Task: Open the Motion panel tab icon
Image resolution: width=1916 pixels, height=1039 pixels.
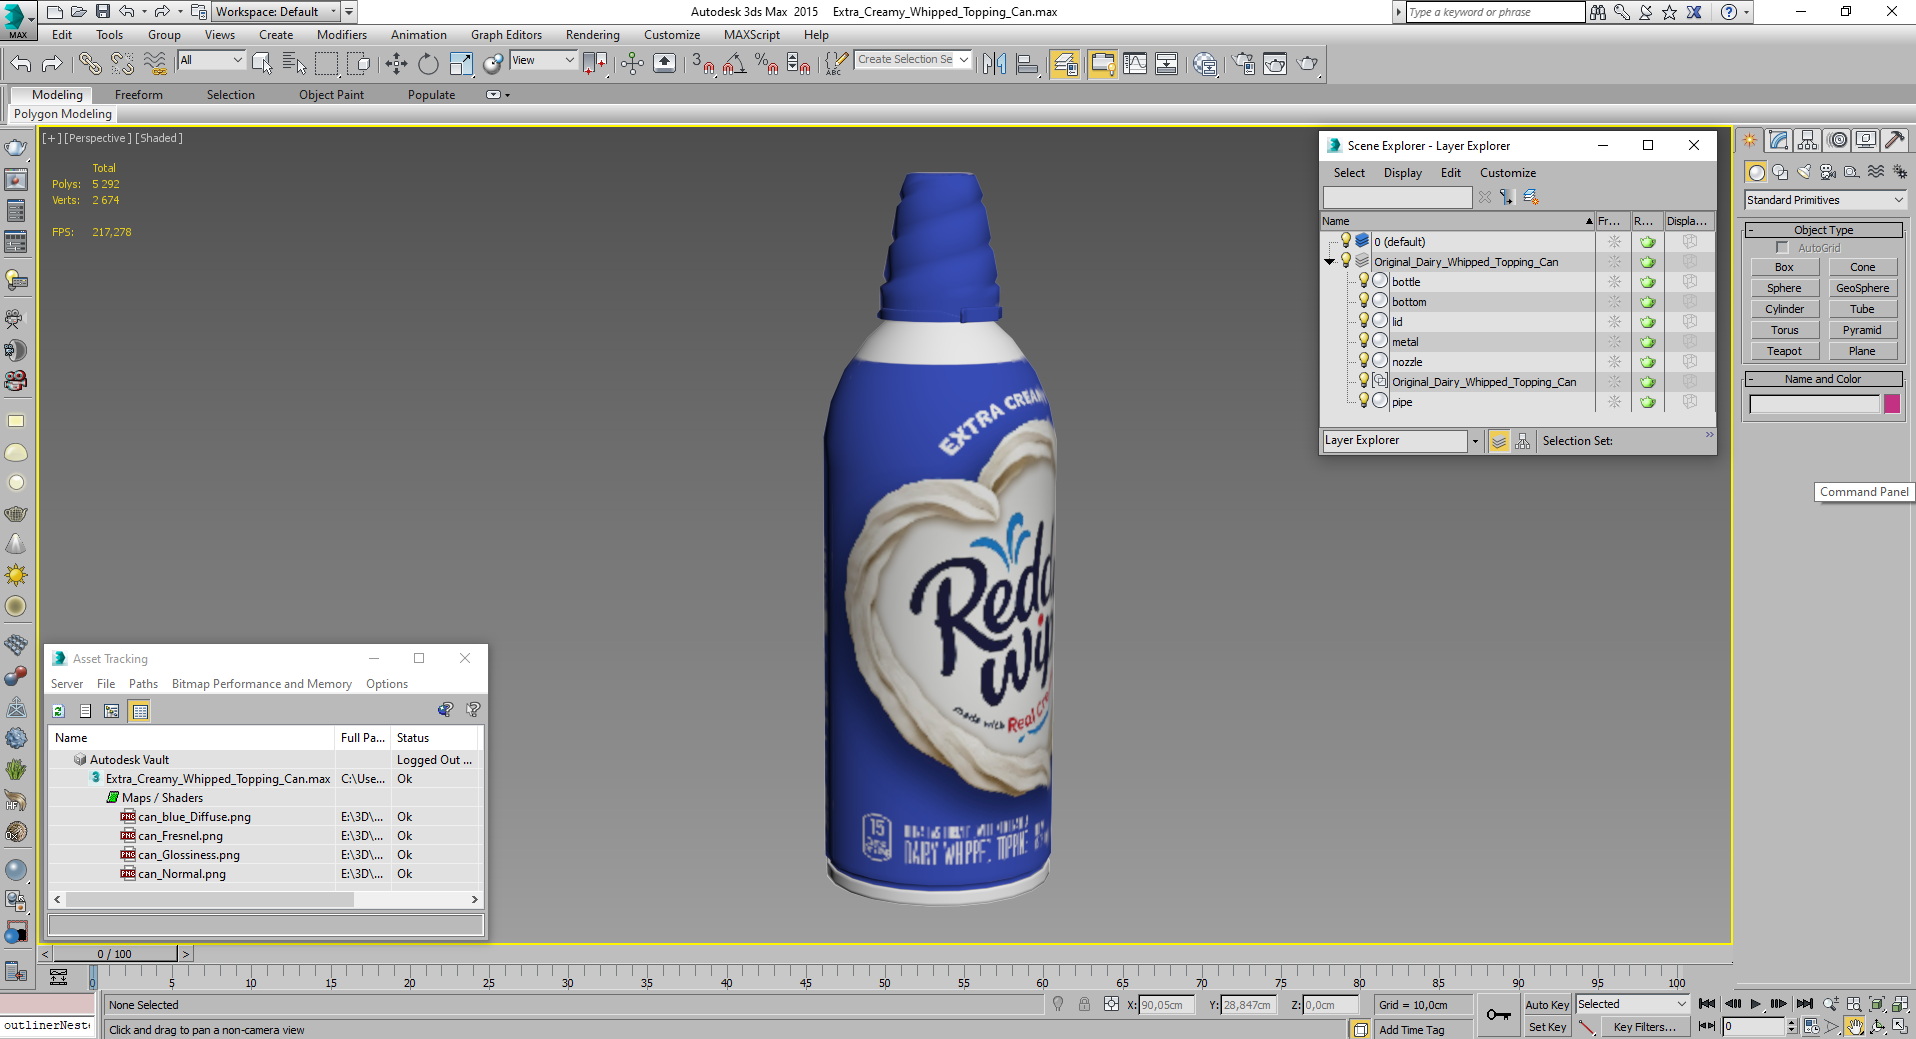Action: 1837,141
